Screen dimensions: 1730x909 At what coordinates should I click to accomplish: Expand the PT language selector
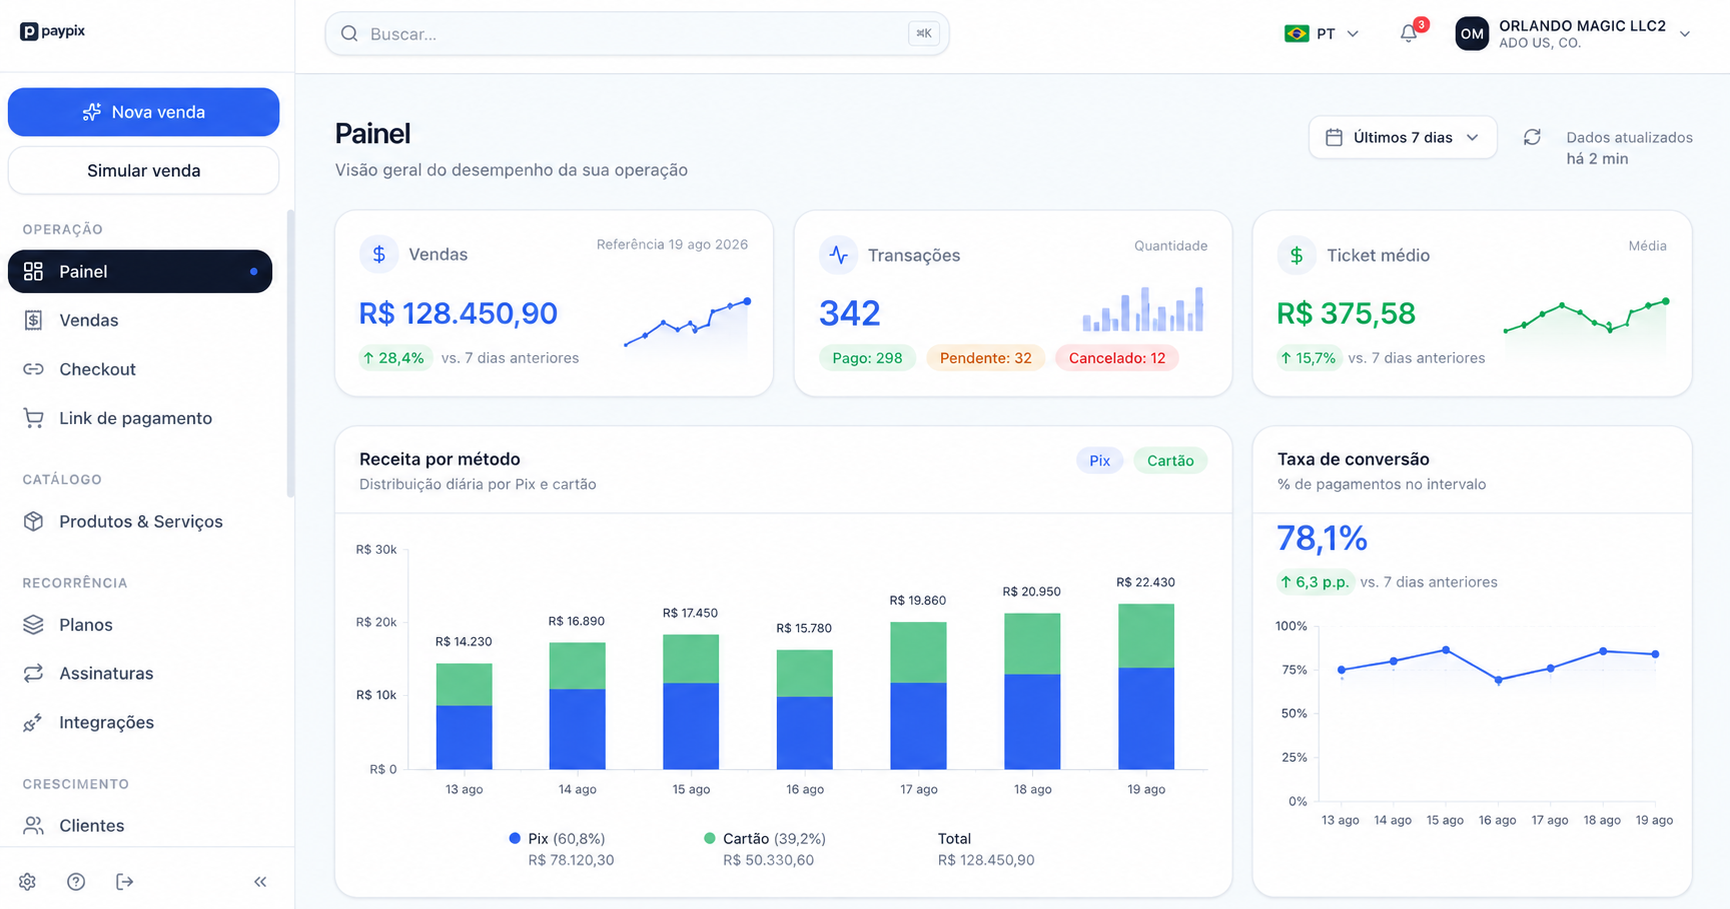pos(1321,33)
